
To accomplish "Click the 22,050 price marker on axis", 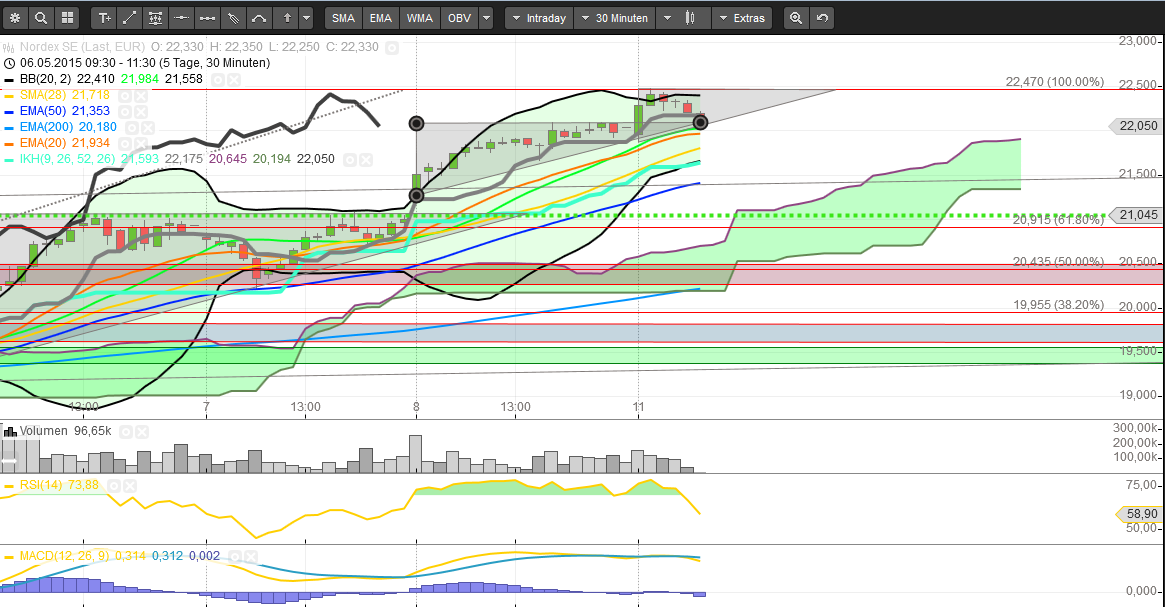I will click(1134, 126).
